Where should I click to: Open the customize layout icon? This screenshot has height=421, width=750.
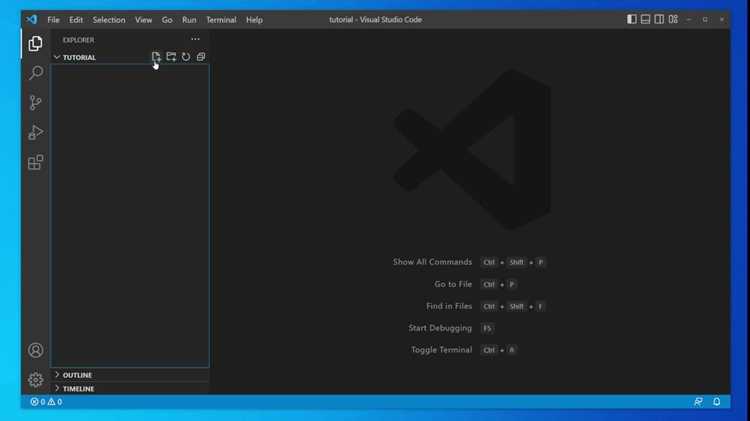(x=673, y=20)
